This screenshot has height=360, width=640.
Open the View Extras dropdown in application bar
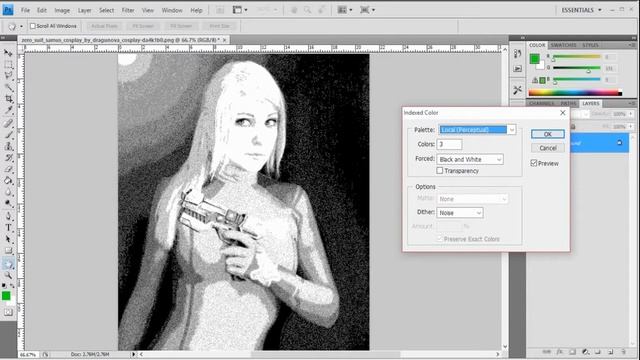pyautogui.click(x=240, y=10)
